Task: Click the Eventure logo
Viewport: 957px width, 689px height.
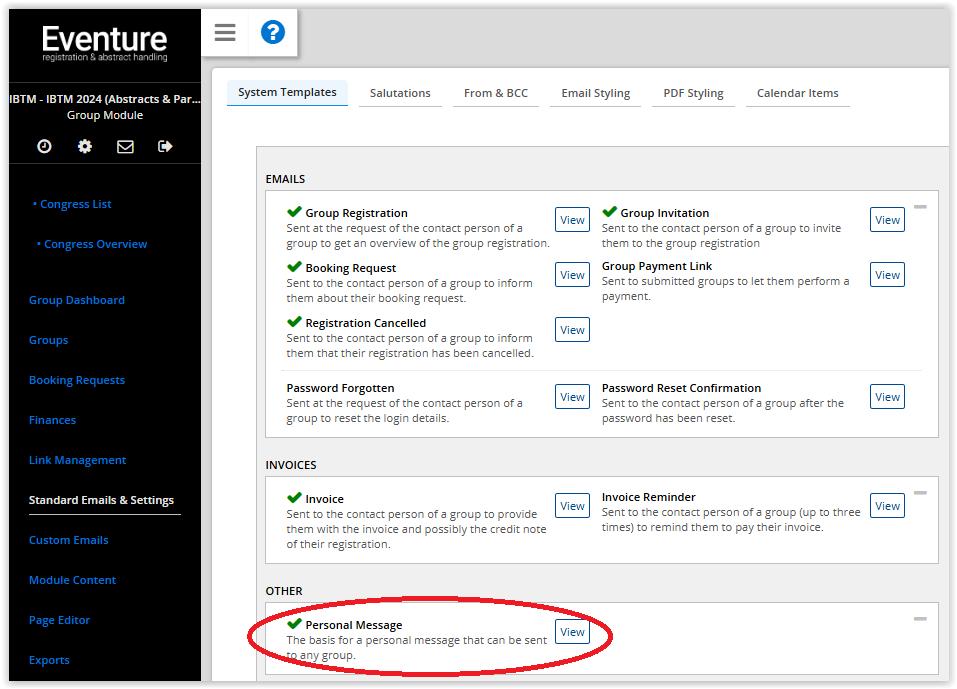Action: pyautogui.click(x=104, y=43)
